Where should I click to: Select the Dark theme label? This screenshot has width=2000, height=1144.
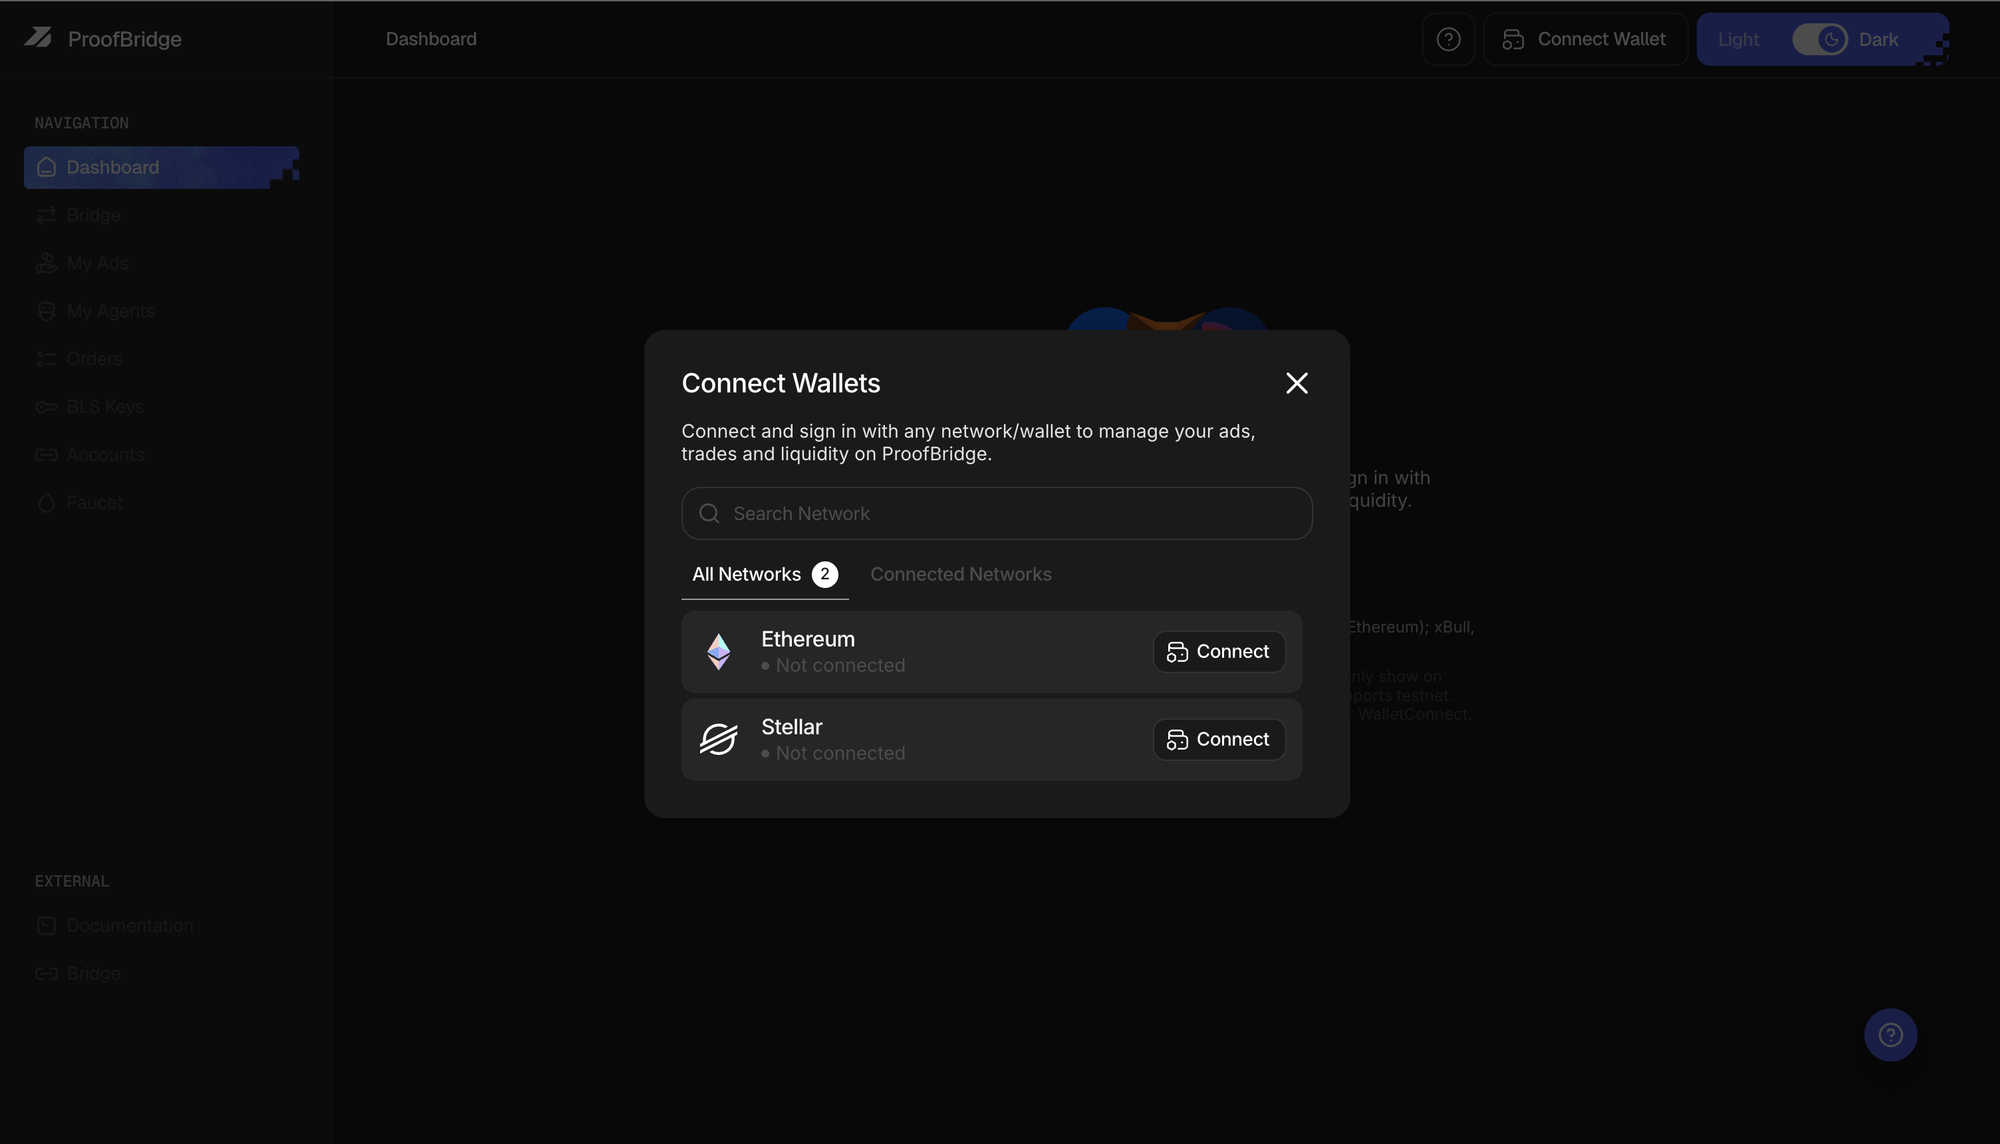(x=1878, y=39)
